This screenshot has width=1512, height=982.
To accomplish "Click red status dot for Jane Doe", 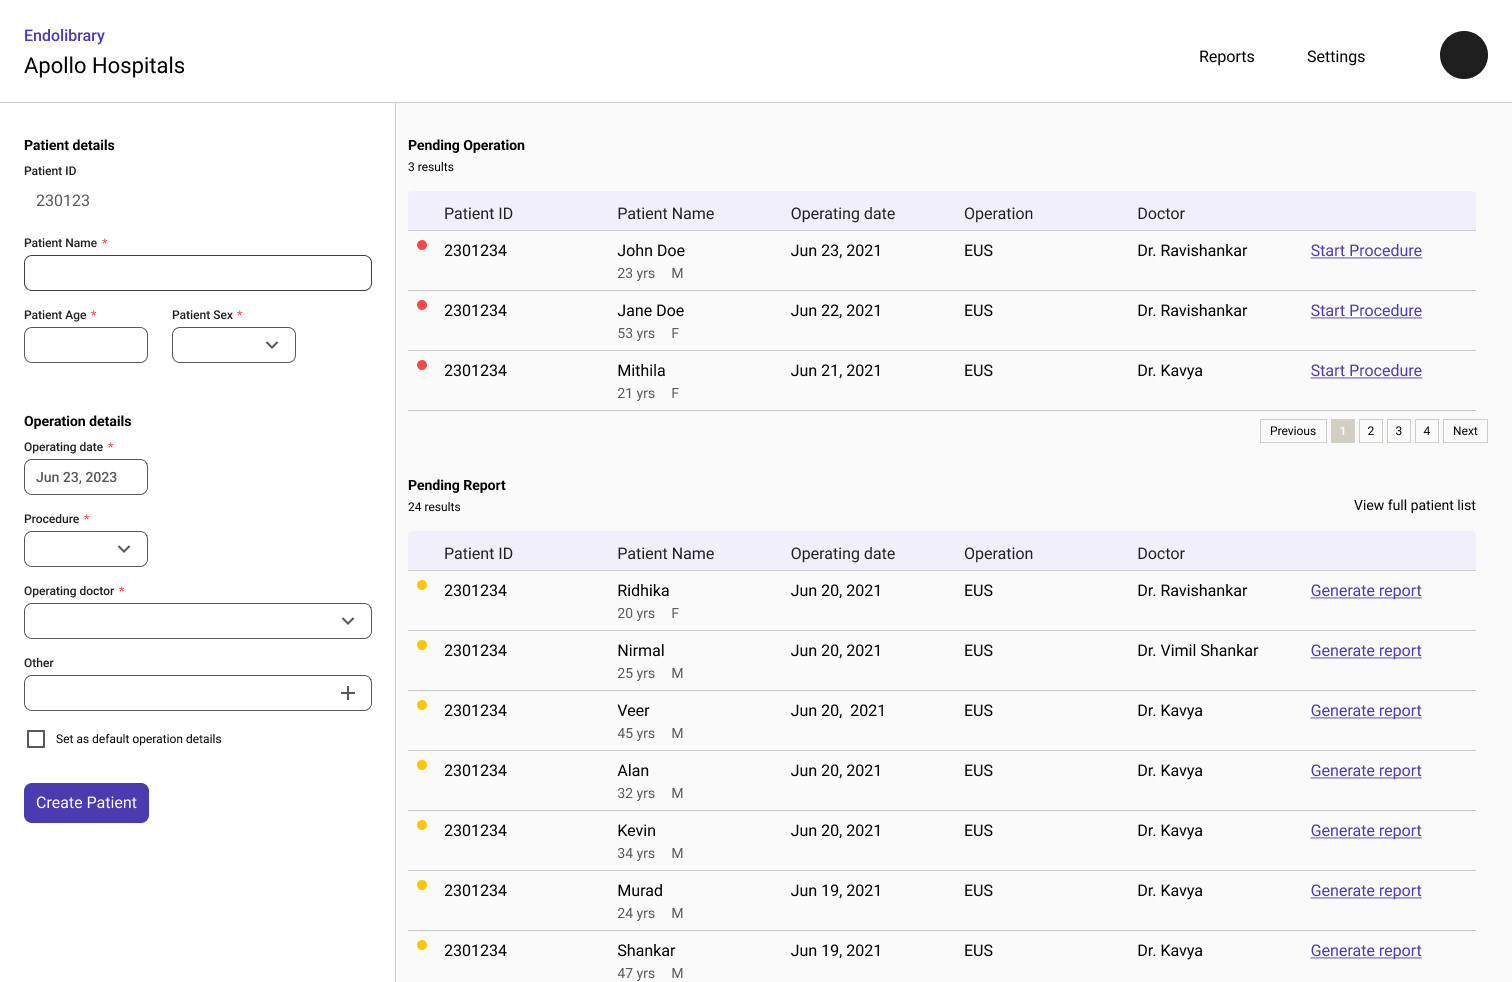I will [422, 305].
